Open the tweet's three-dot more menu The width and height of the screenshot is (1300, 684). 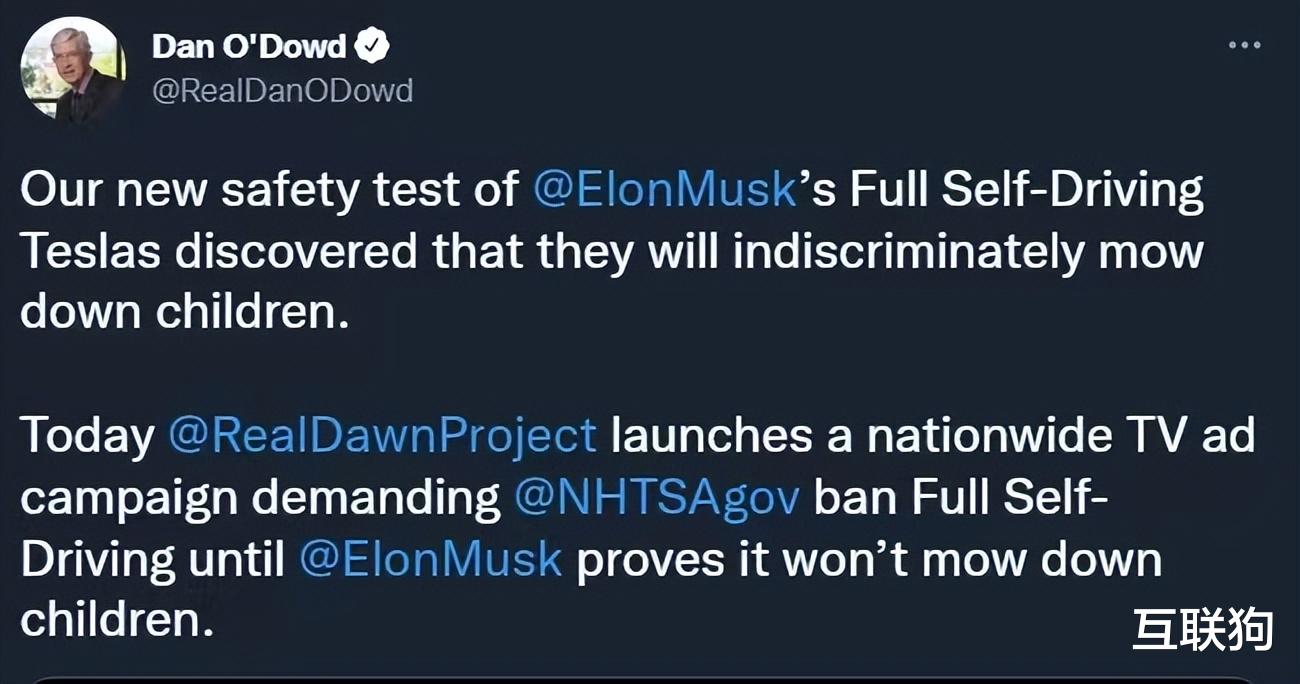pyautogui.click(x=1244, y=45)
